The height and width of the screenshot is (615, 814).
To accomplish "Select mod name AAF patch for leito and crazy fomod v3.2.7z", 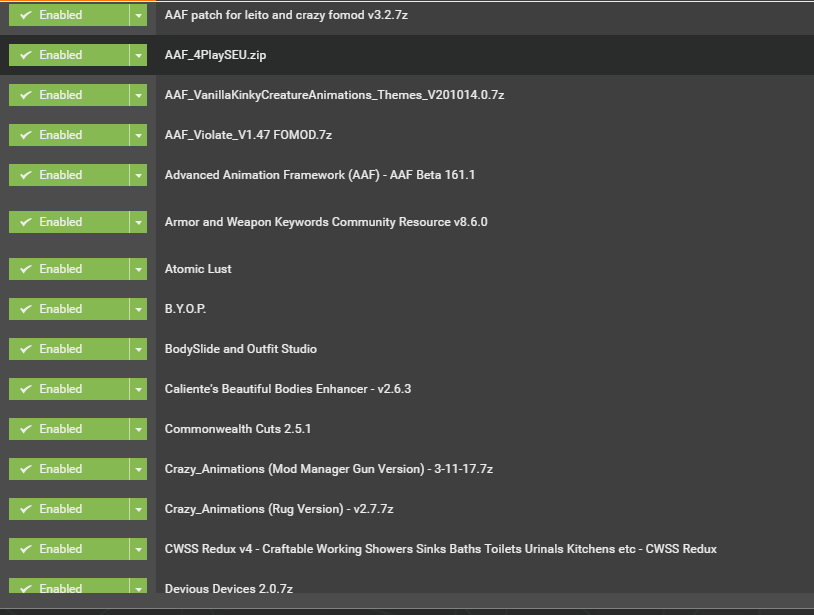I will 286,15.
